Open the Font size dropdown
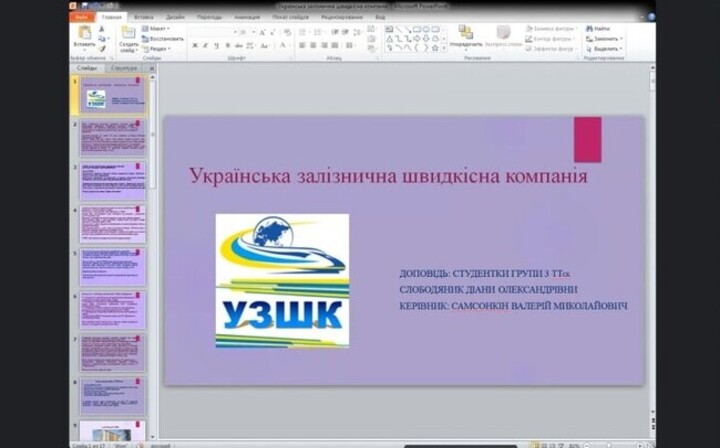The width and height of the screenshot is (720, 448). (253, 33)
